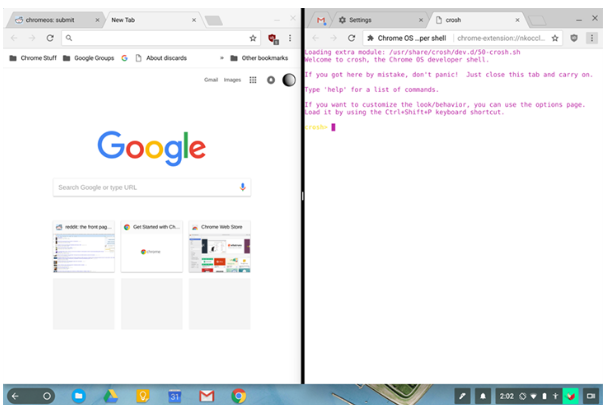Open Google Drive from shelf
Screen dimensions: 604x405
111,396
